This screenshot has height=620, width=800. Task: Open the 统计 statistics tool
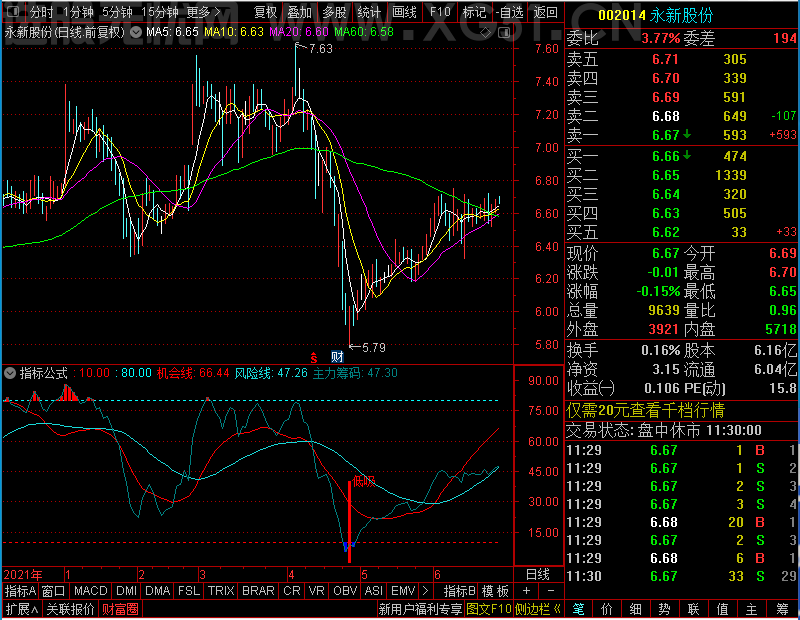[x=369, y=12]
